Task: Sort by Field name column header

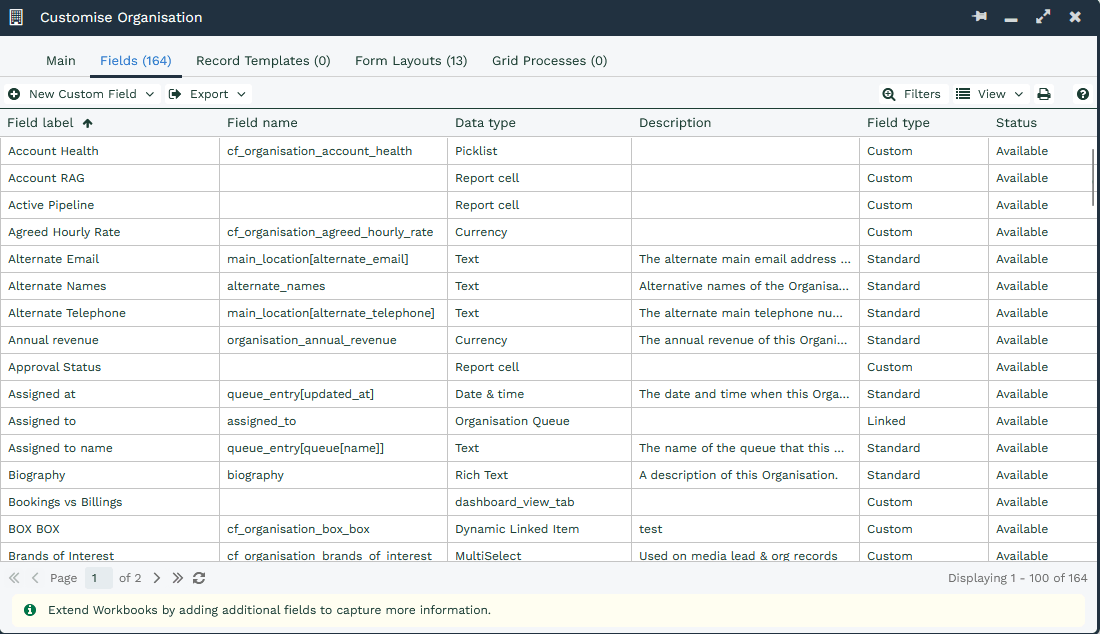Action: pyautogui.click(x=262, y=123)
